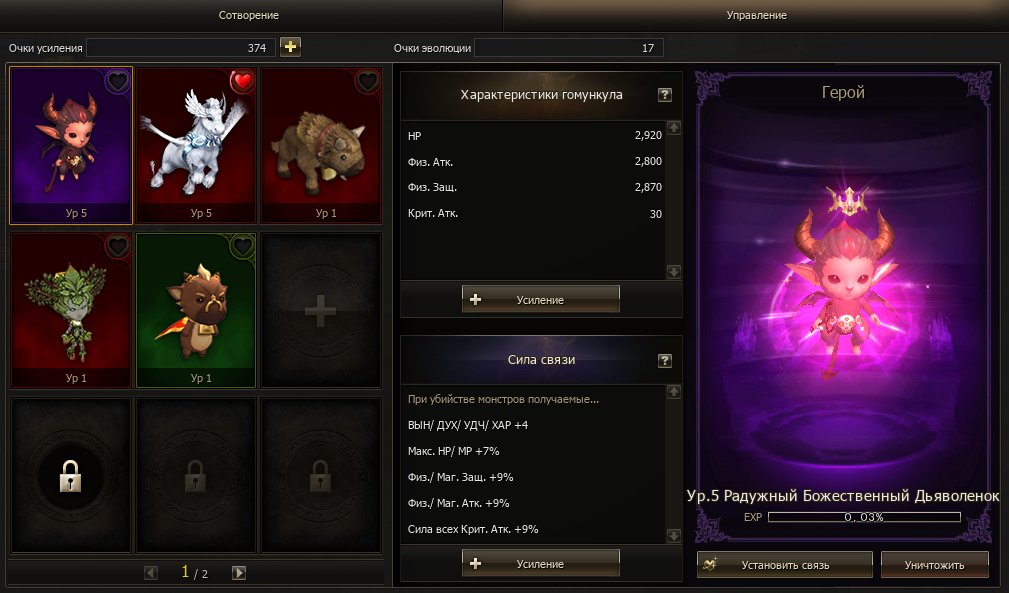This screenshot has width=1009, height=593.
Task: Switch to the Управление tab
Action: (756, 15)
